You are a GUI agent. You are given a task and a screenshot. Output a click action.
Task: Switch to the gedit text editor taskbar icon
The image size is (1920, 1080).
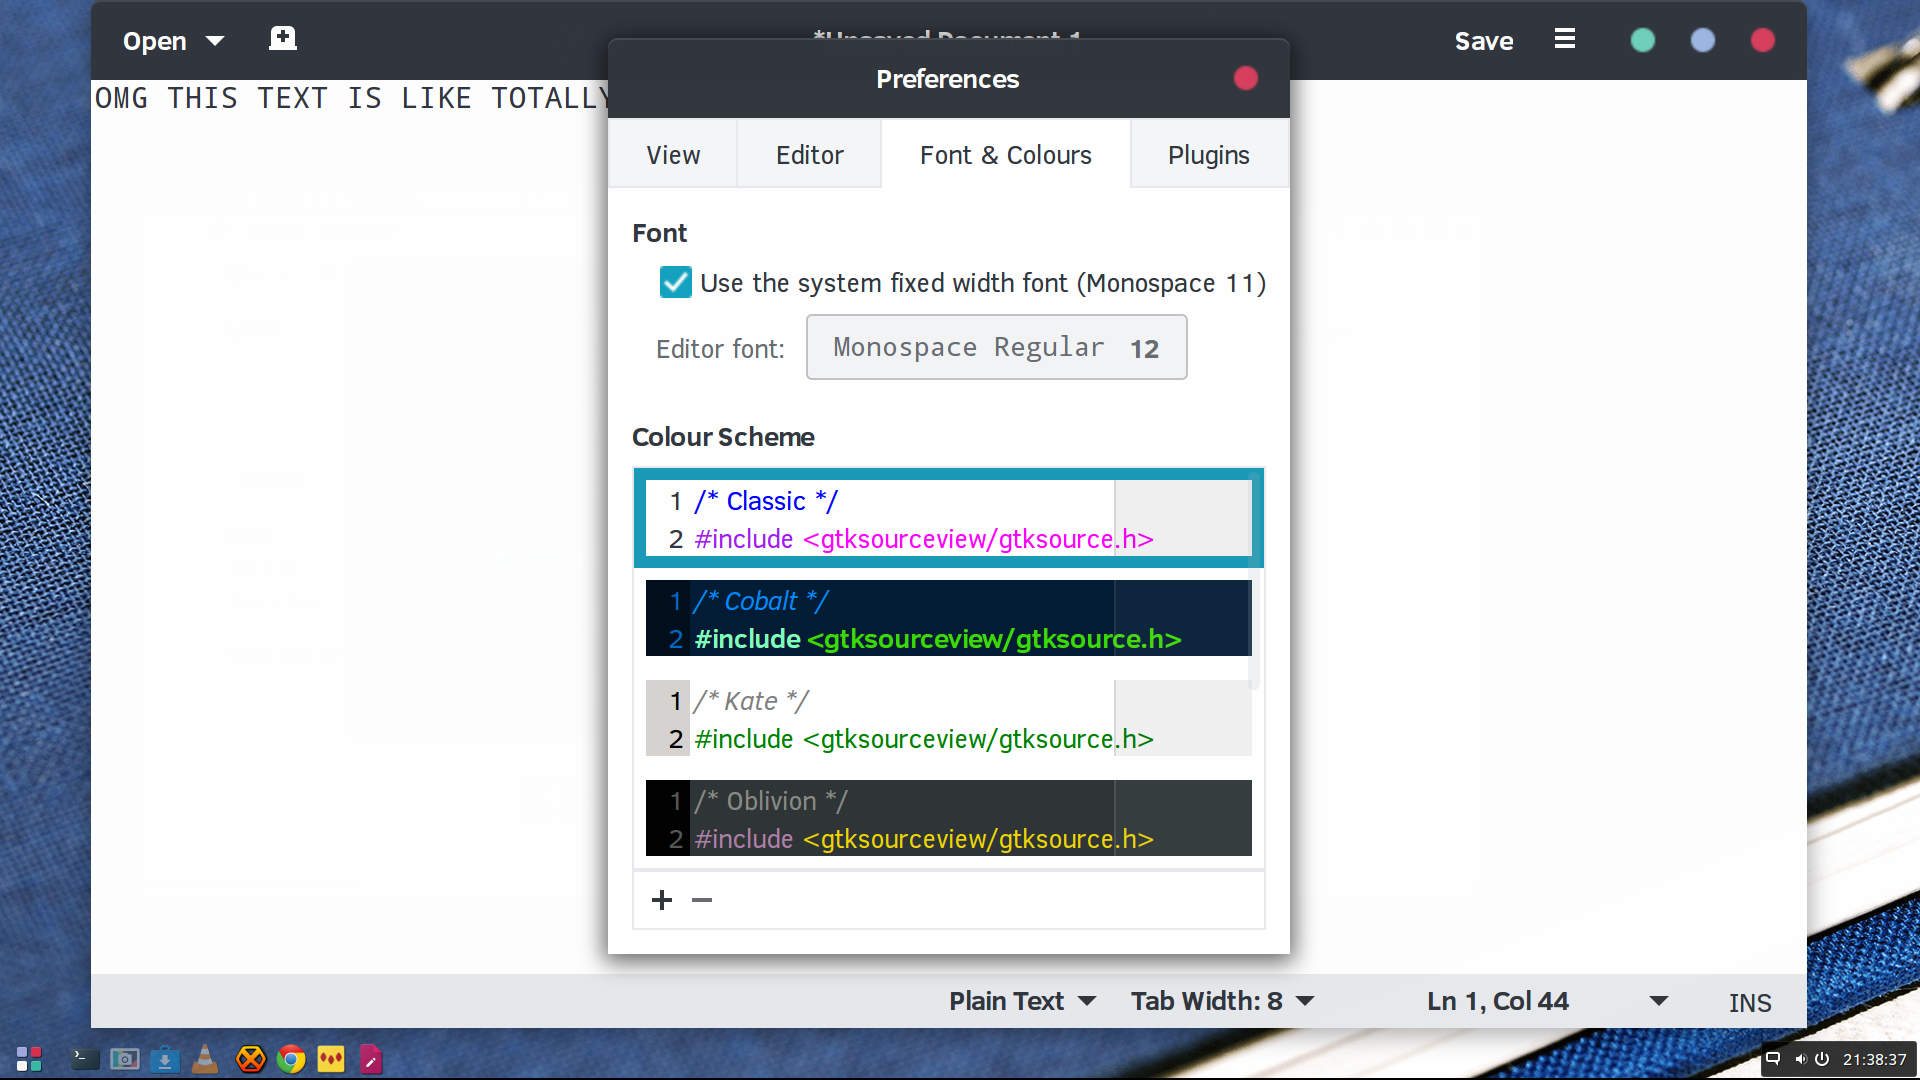click(371, 1059)
